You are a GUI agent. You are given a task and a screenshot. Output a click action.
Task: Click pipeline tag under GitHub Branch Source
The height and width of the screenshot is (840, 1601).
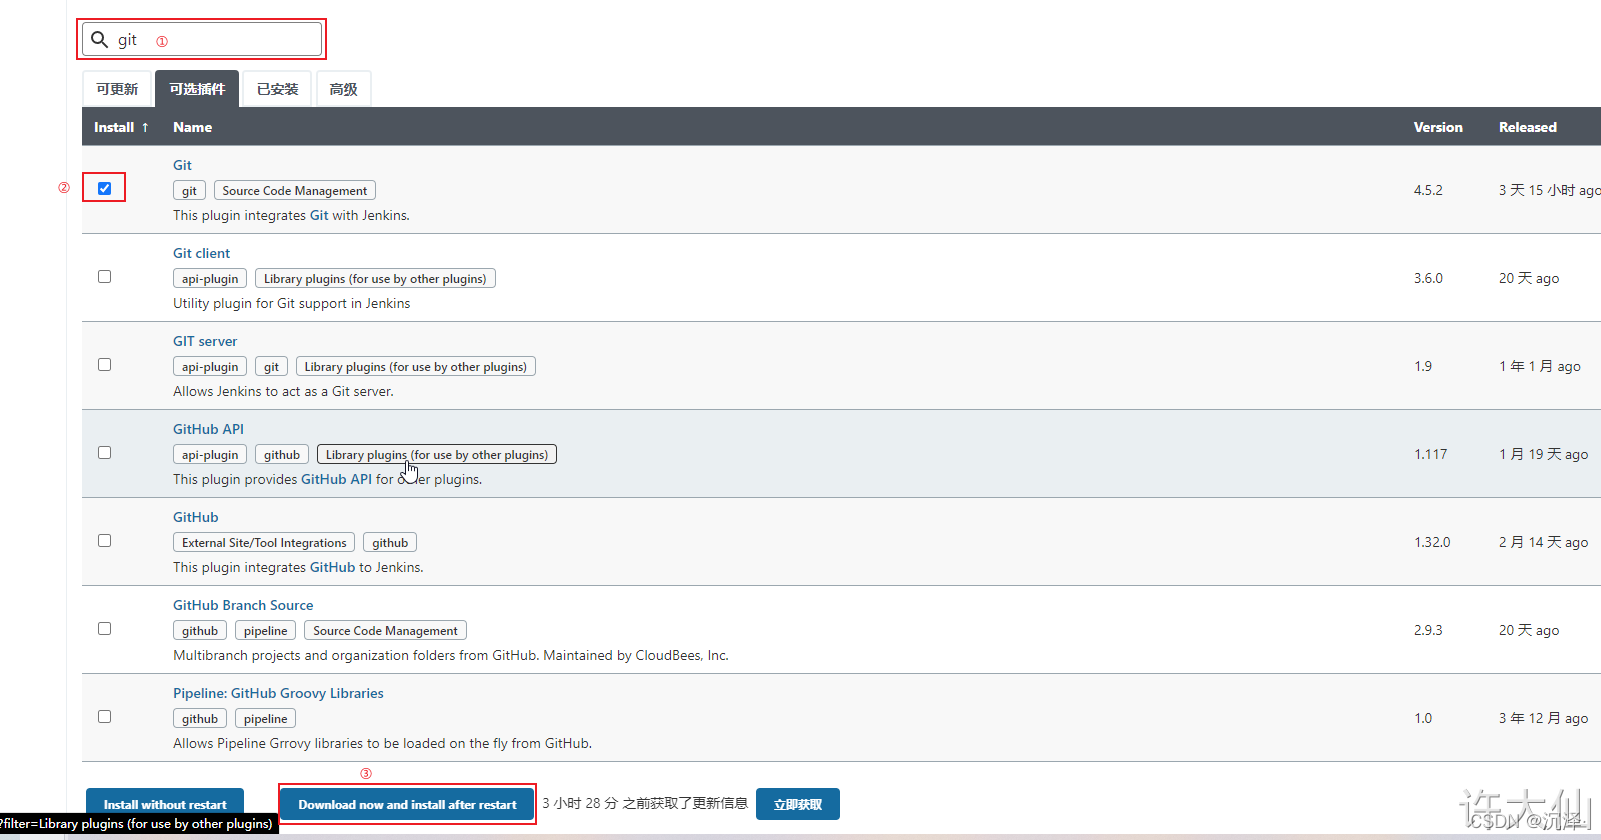265,630
